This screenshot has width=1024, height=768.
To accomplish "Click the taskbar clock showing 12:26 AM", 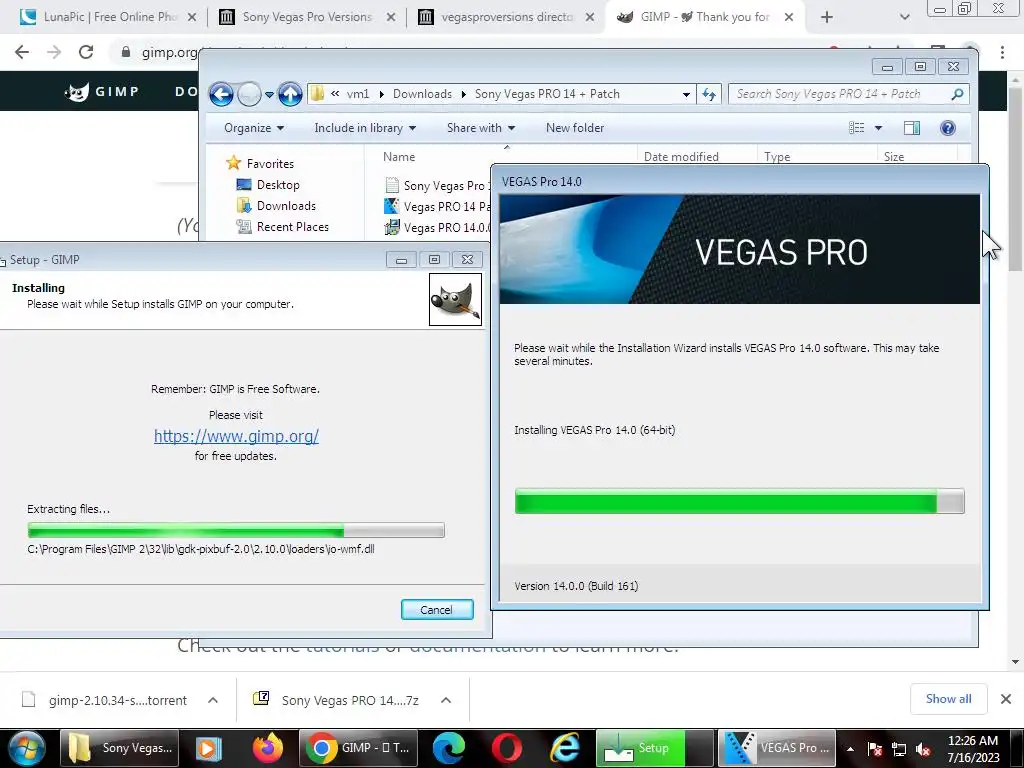I will [x=973, y=748].
